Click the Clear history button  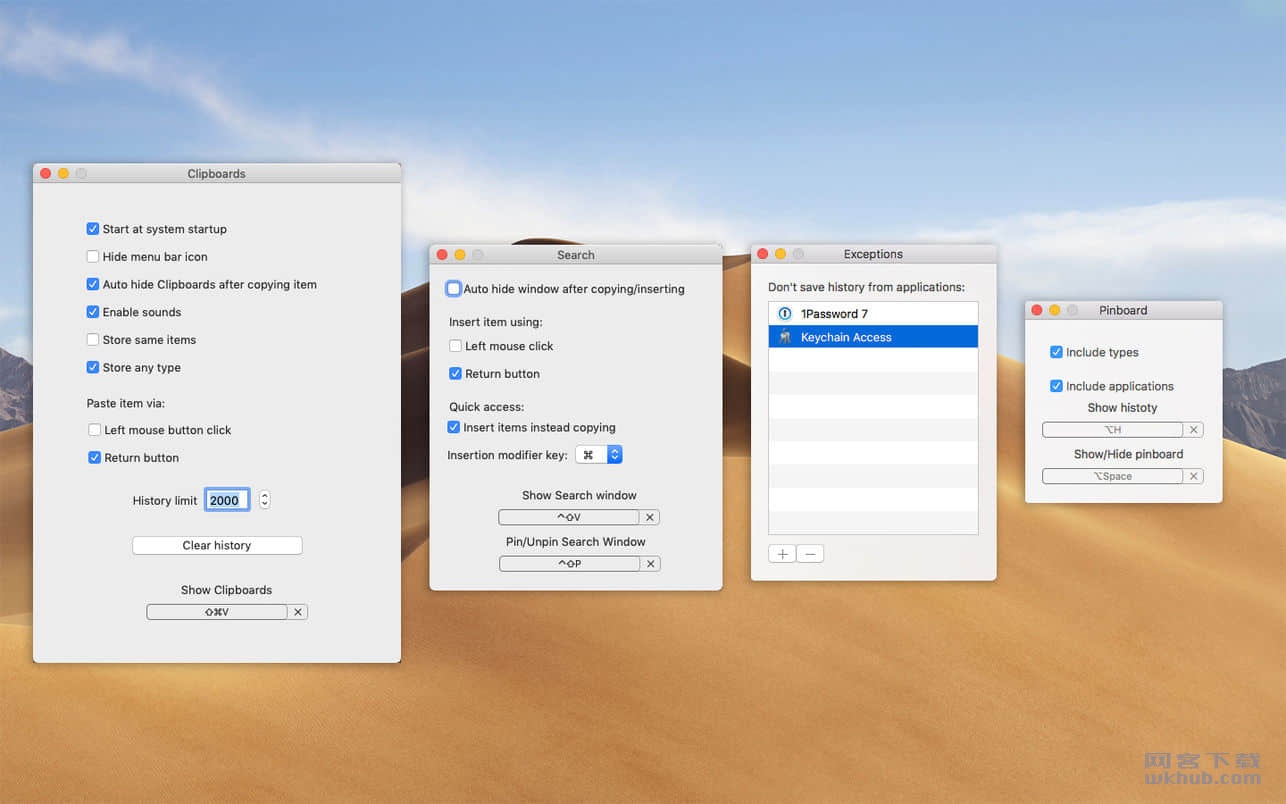click(217, 545)
